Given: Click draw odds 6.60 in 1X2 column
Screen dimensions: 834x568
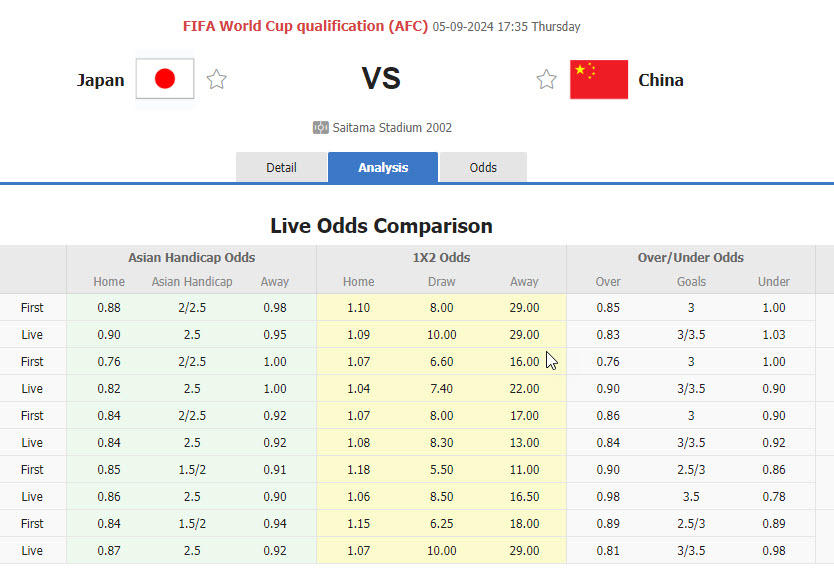Looking at the screenshot, I should [441, 362].
